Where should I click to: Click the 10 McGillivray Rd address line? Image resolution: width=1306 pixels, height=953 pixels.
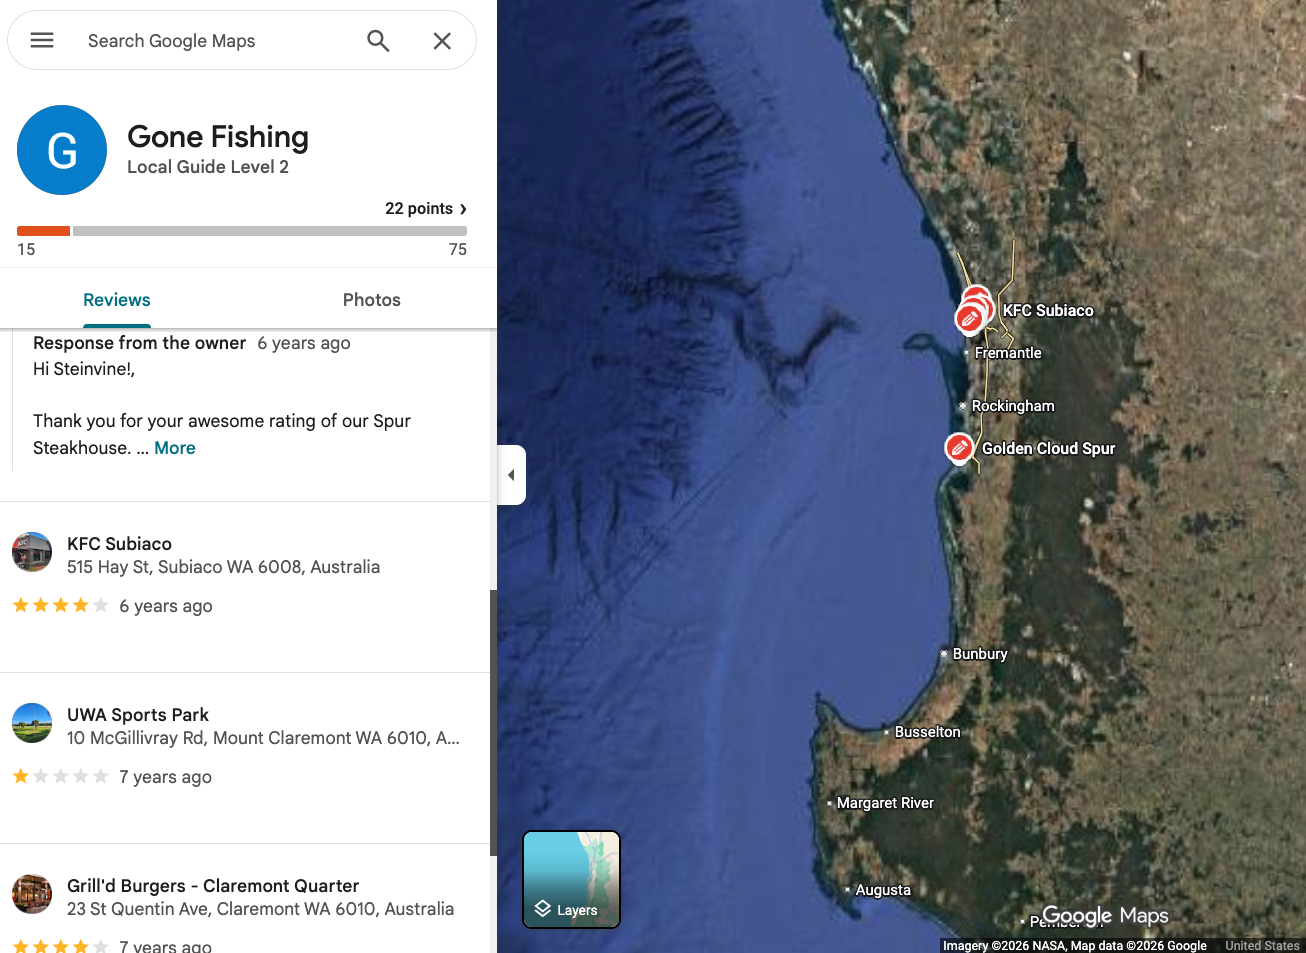[x=263, y=738]
